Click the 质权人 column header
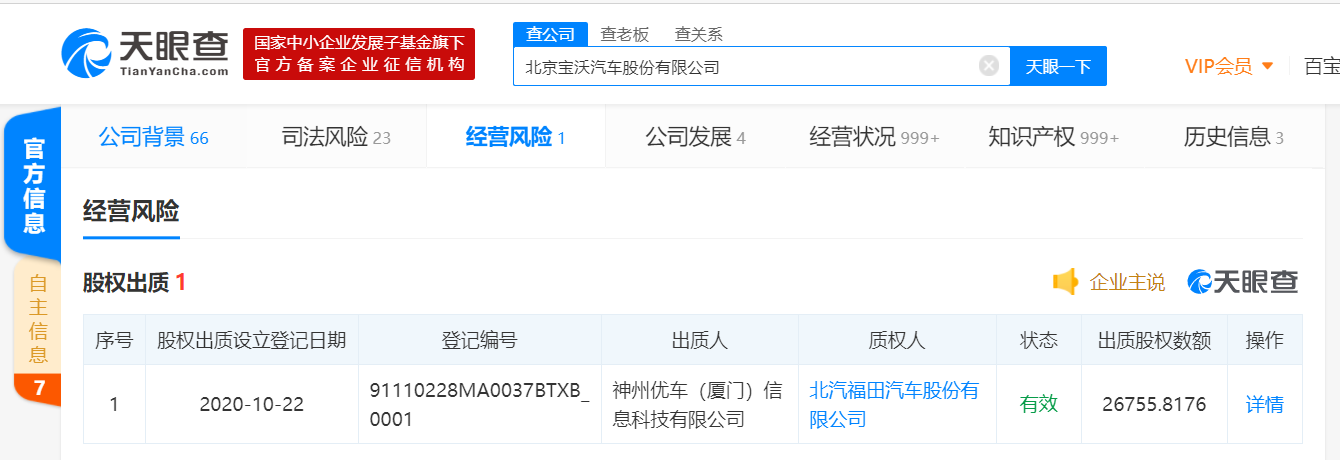The width and height of the screenshot is (1340, 460). point(897,340)
